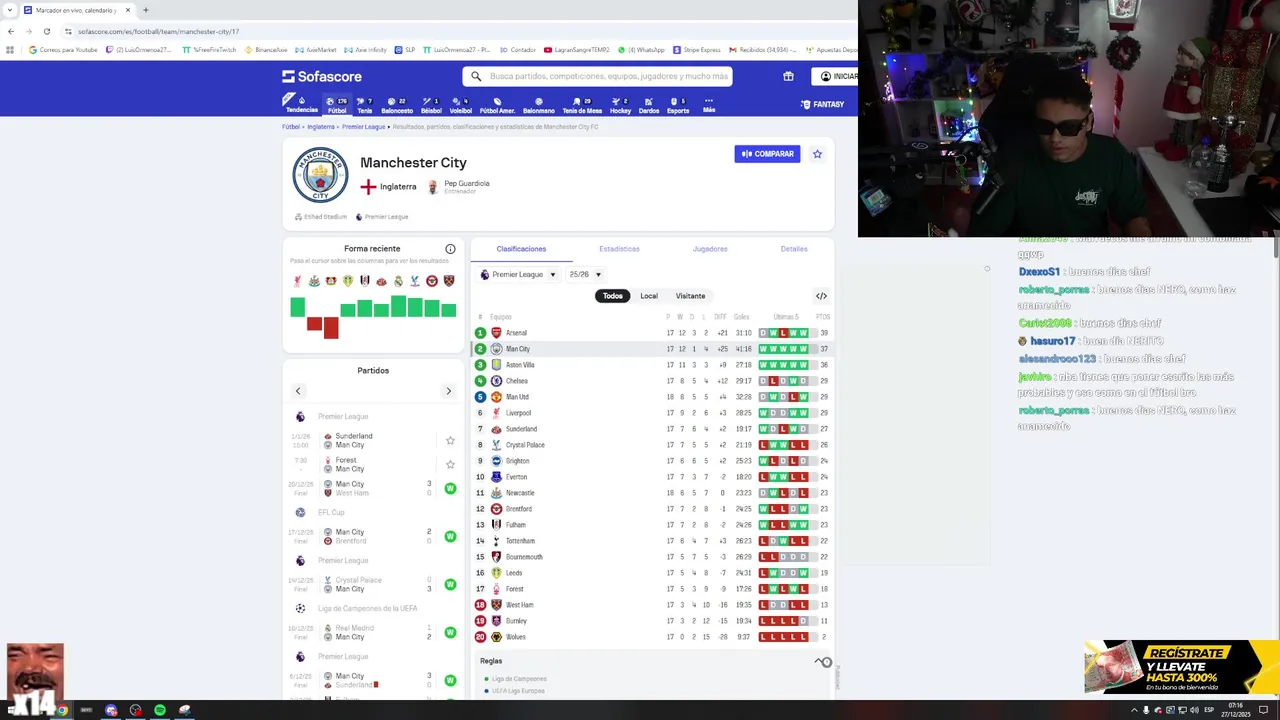The height and width of the screenshot is (720, 1280).
Task: Reload the page in the browser
Action: 46,31
